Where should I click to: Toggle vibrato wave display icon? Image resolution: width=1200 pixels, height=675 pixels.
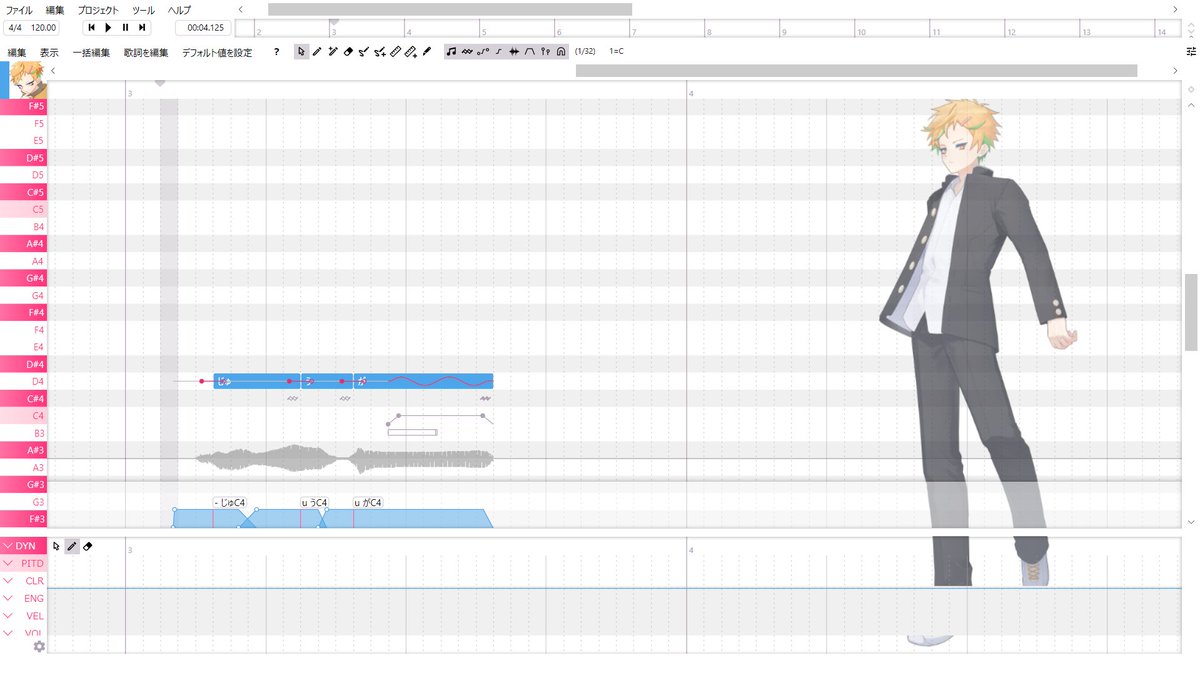467,51
